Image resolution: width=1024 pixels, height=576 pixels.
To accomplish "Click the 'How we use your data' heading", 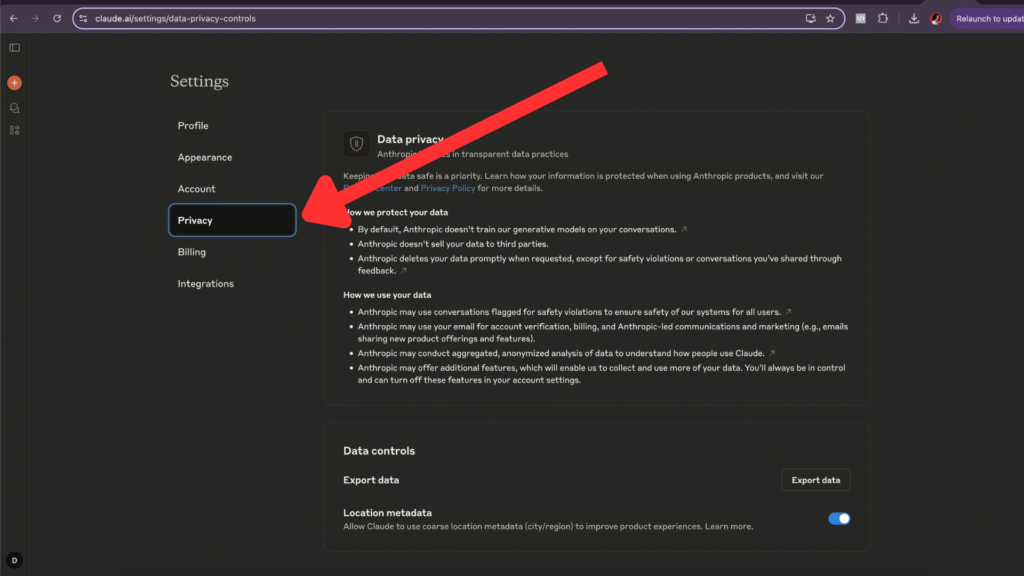I will point(387,295).
